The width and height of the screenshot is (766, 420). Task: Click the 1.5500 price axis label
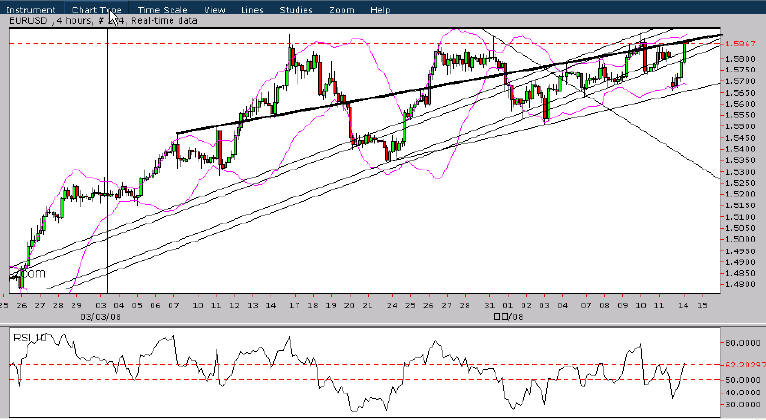[x=740, y=126]
